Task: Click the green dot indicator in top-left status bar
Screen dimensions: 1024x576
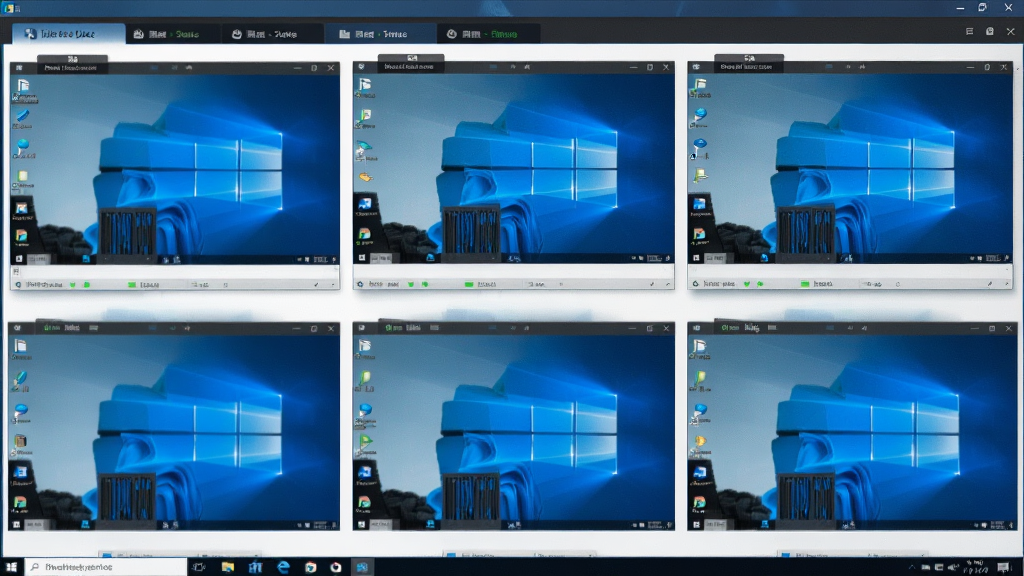Action: coord(87,285)
